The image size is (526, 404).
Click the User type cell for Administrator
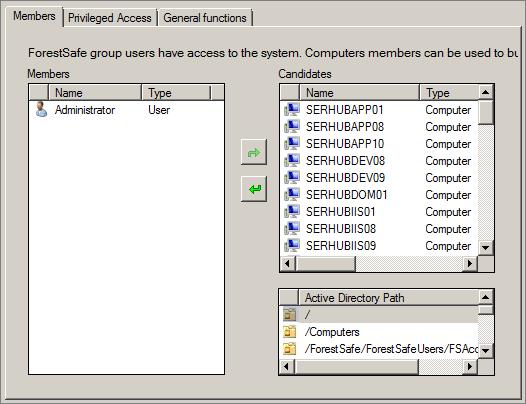(x=159, y=110)
